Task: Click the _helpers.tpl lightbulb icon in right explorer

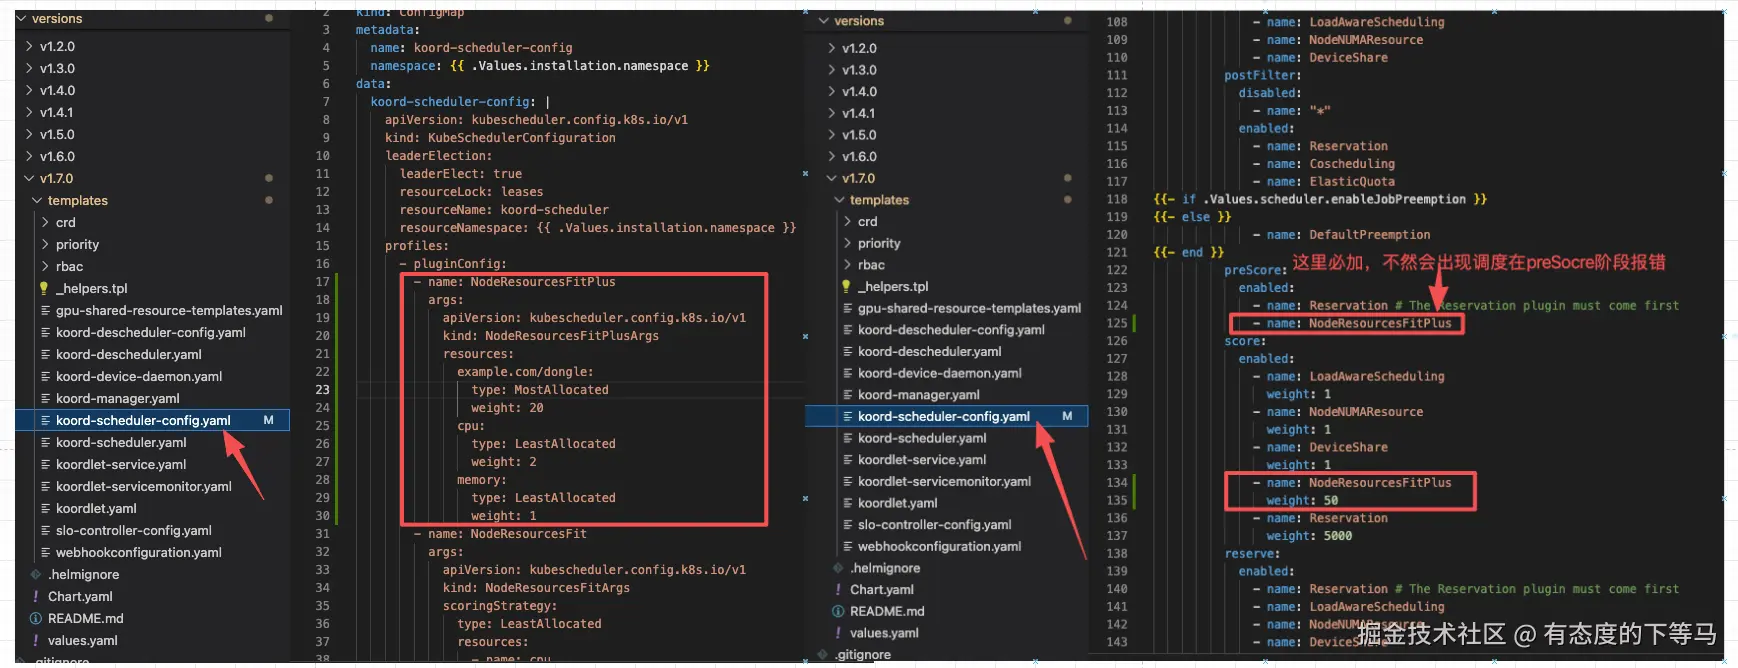Action: (x=846, y=286)
